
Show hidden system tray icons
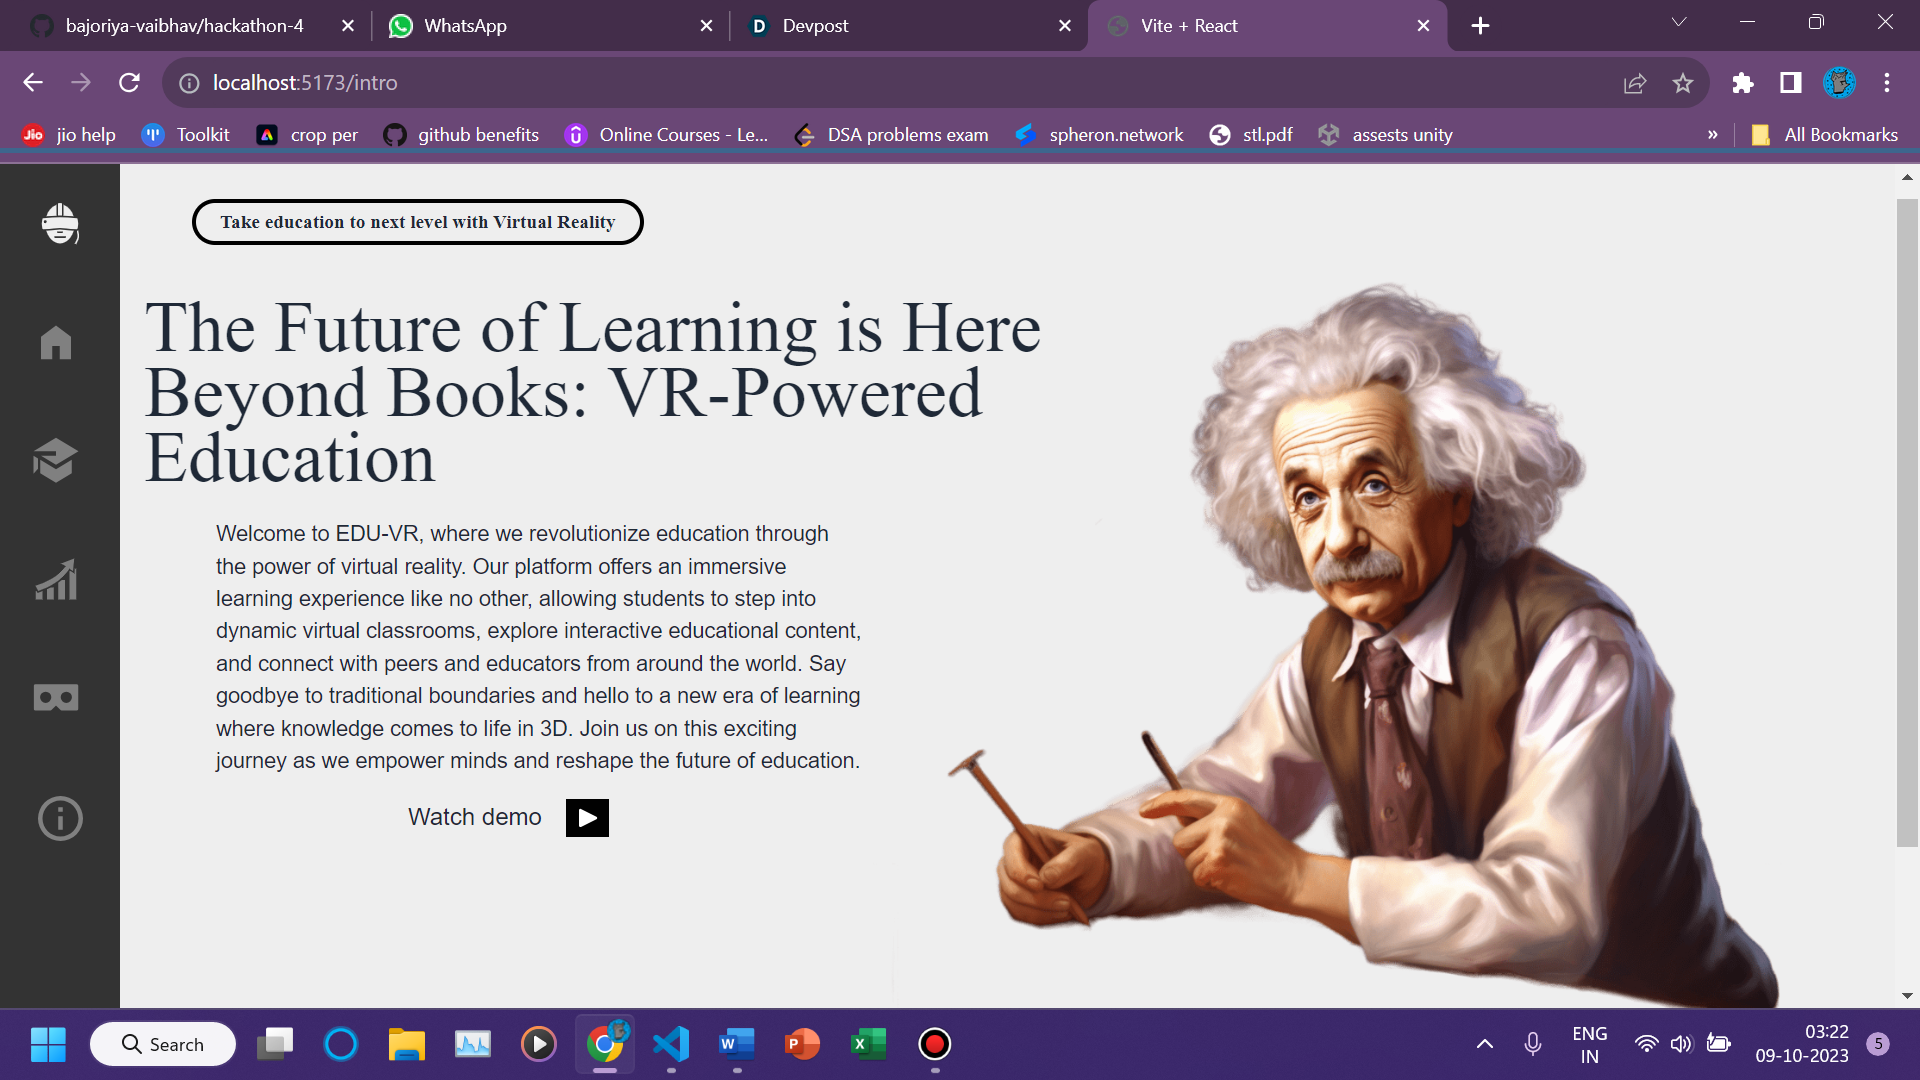point(1485,1044)
